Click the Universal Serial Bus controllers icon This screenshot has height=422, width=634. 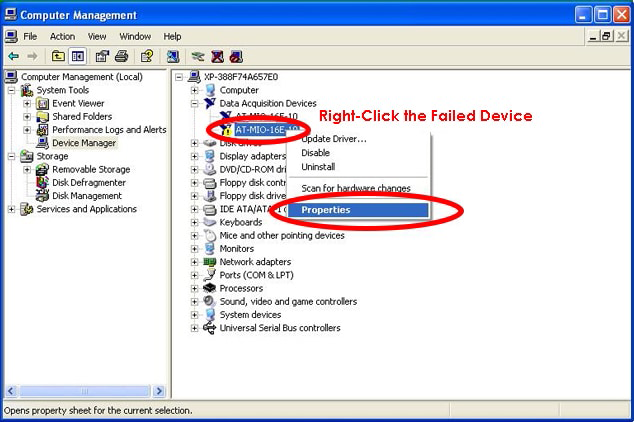[x=210, y=328]
